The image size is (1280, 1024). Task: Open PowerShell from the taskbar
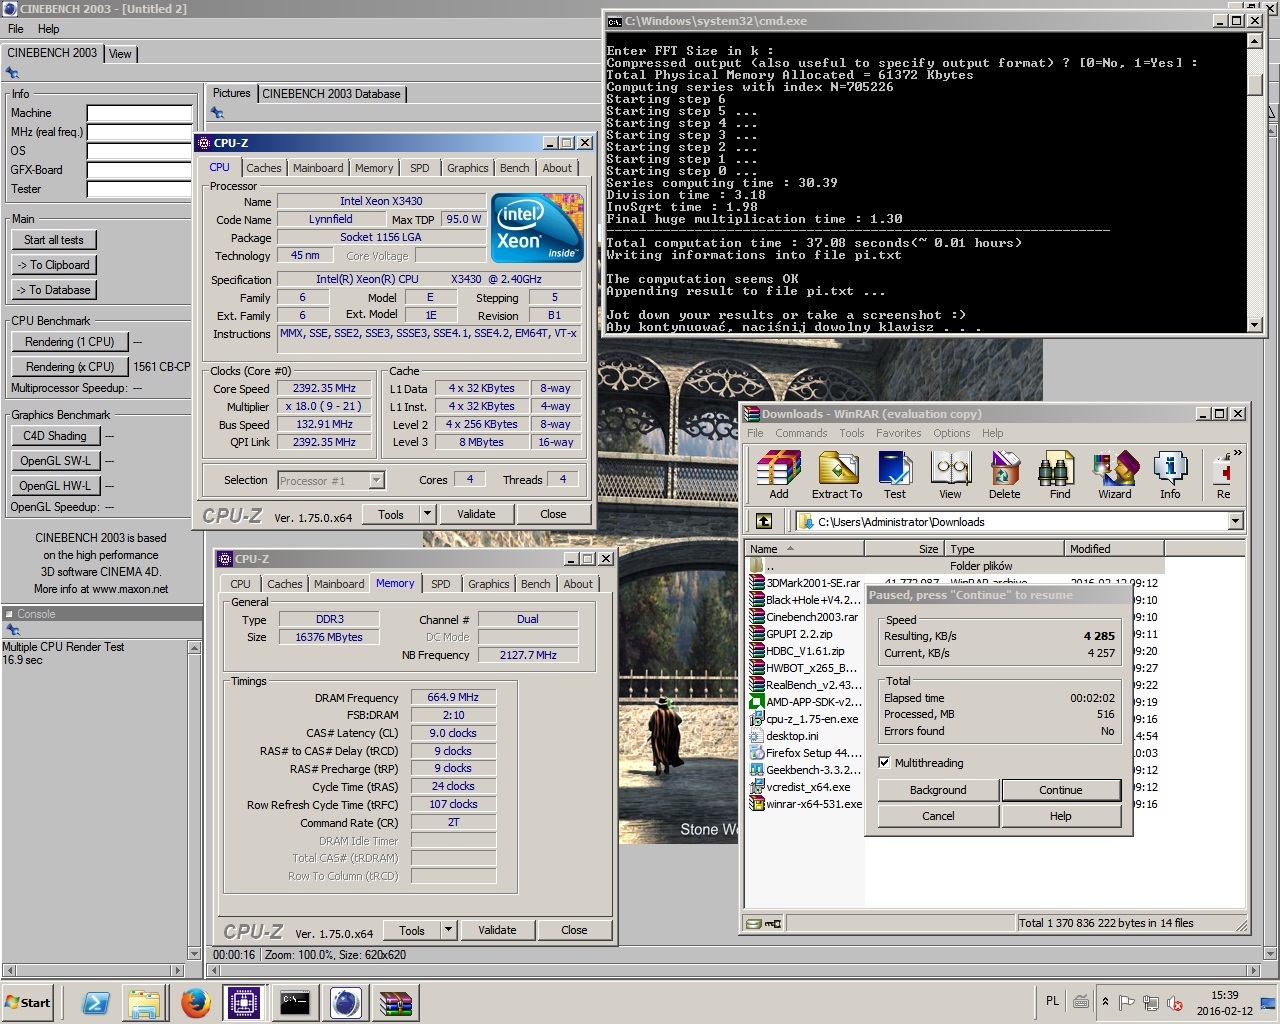point(96,1002)
